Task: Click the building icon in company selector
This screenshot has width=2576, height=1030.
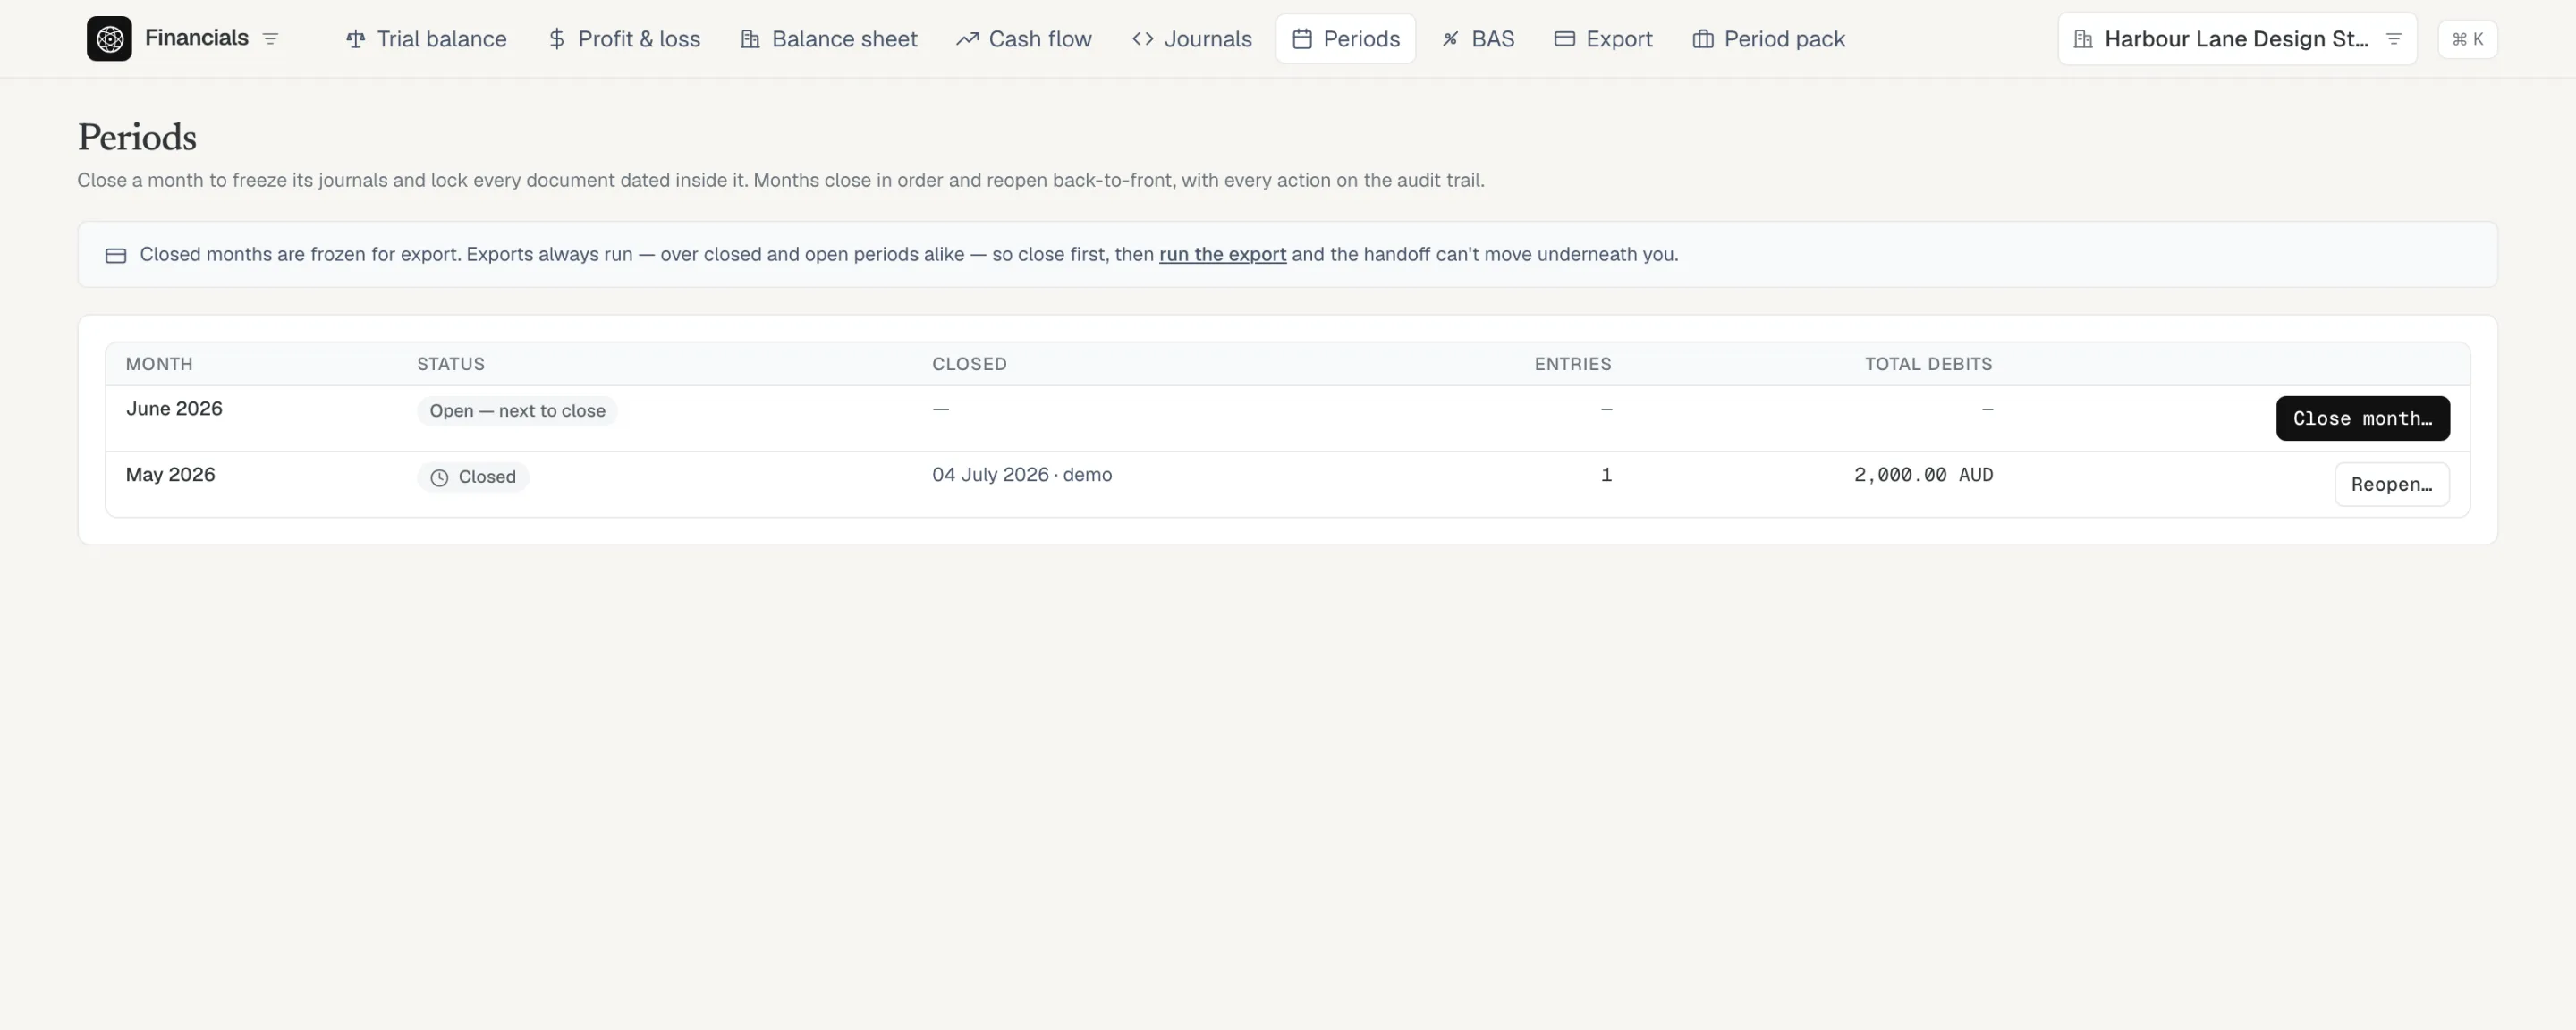Action: 2083,39
